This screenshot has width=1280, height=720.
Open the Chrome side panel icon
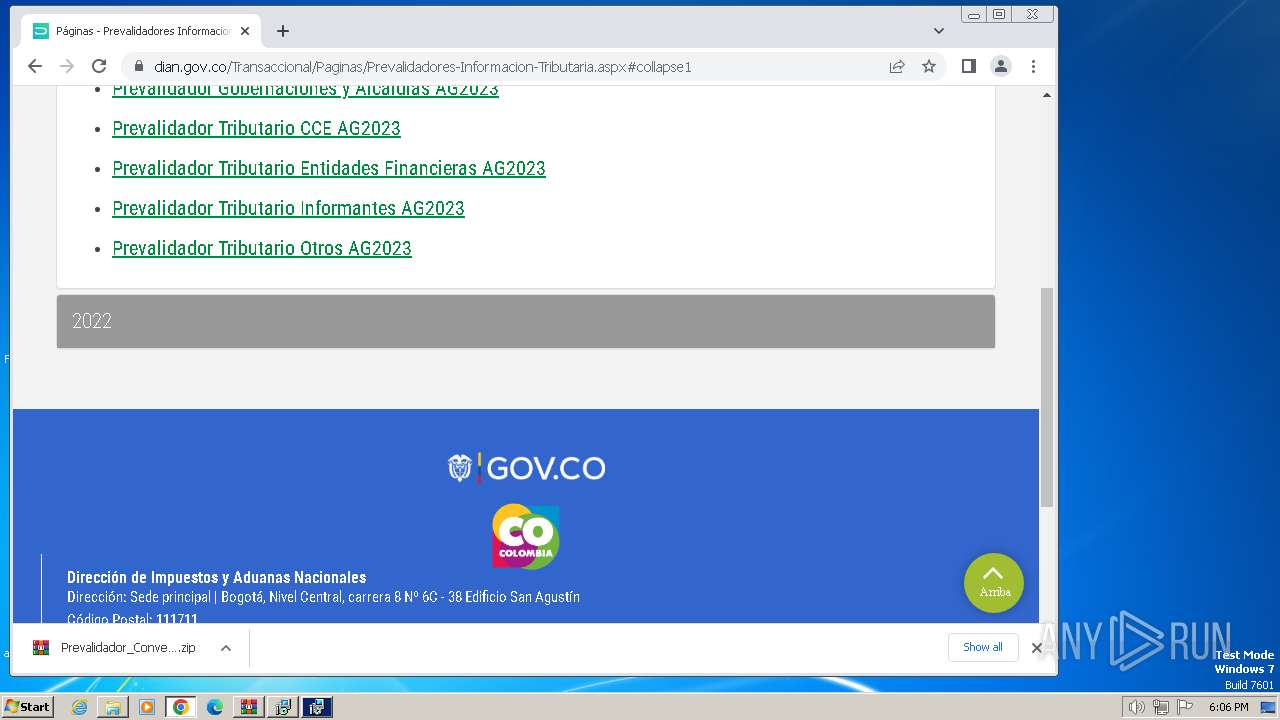(968, 66)
